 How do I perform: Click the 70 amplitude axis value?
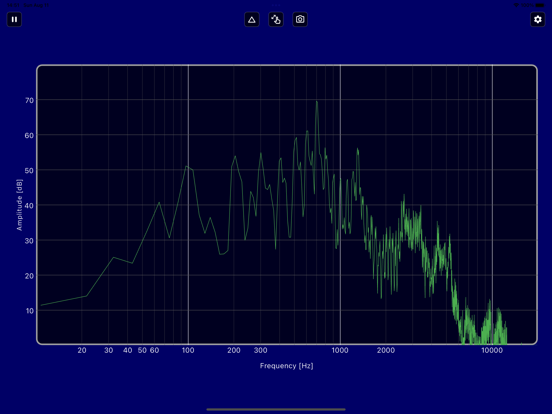[29, 100]
